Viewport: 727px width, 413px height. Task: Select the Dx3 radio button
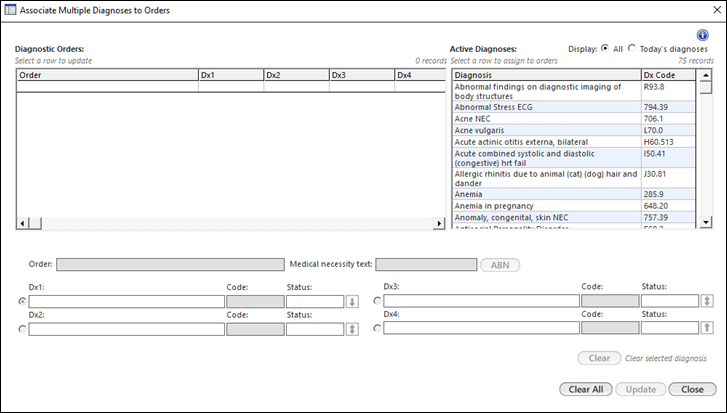pyautogui.click(x=377, y=301)
